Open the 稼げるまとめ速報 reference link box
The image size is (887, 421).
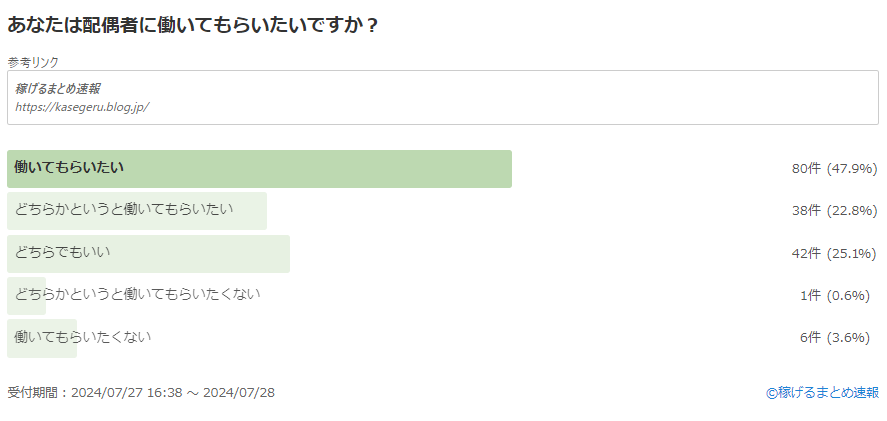coord(442,97)
